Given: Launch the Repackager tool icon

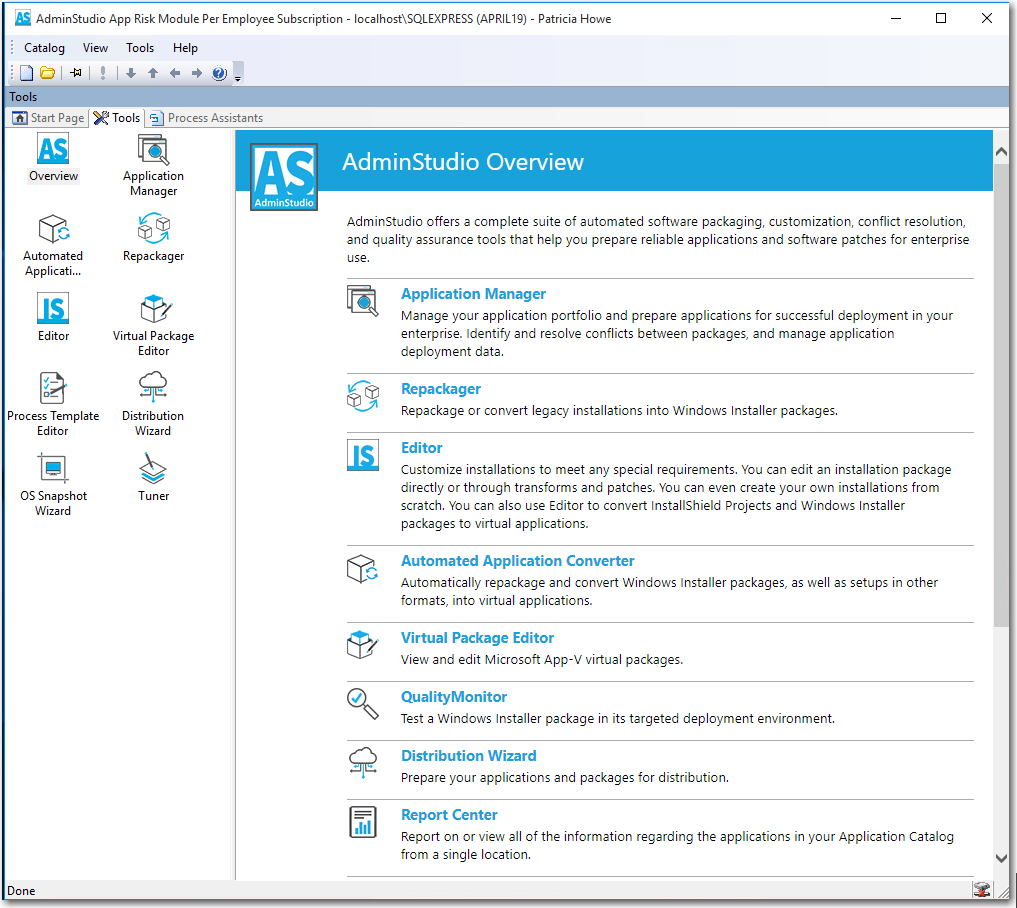Looking at the screenshot, I should (x=153, y=230).
